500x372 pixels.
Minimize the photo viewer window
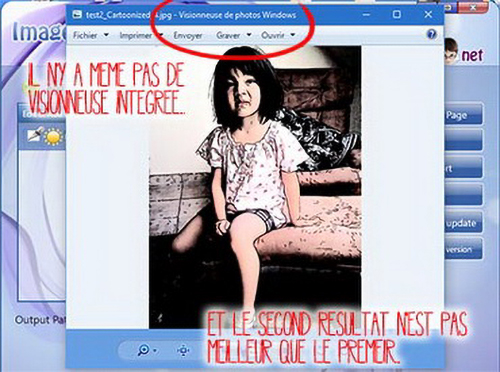pyautogui.click(x=366, y=14)
